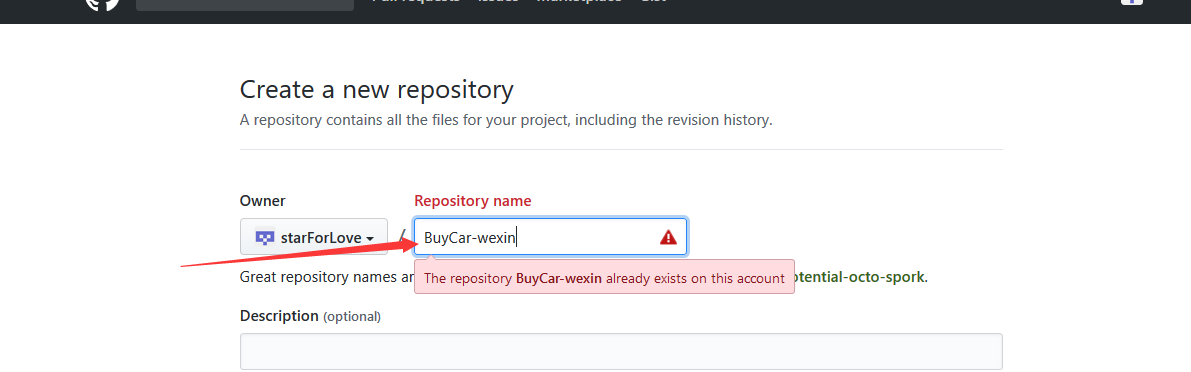
Task: Click the already exists error tooltip
Action: (605, 278)
